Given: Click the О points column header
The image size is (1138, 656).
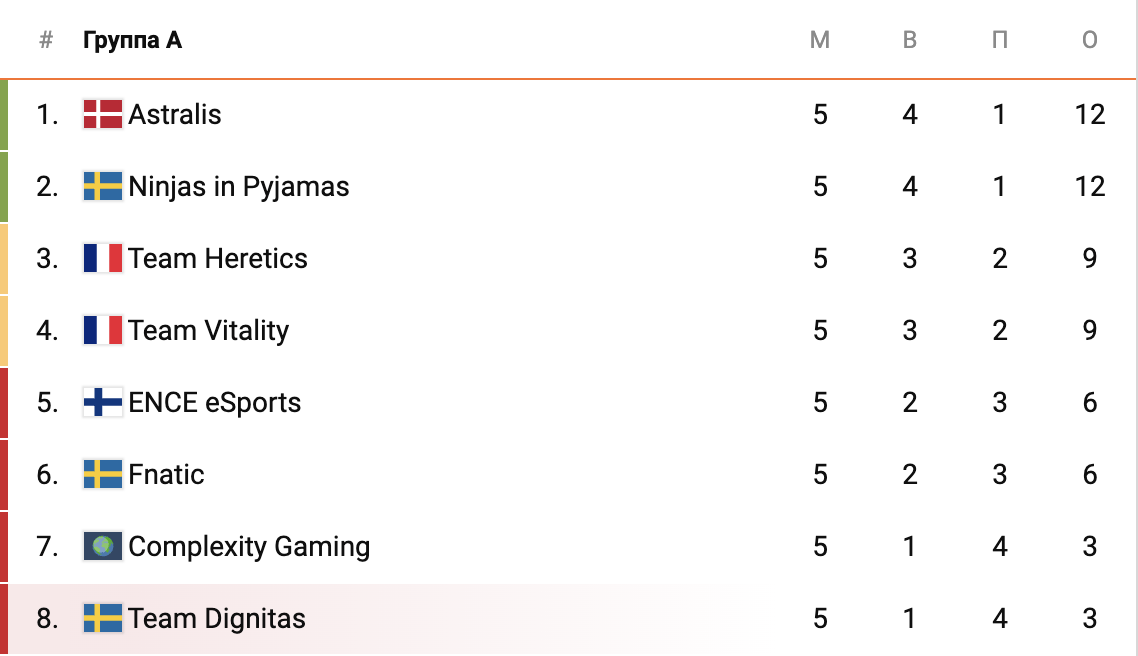Looking at the screenshot, I should (1090, 40).
